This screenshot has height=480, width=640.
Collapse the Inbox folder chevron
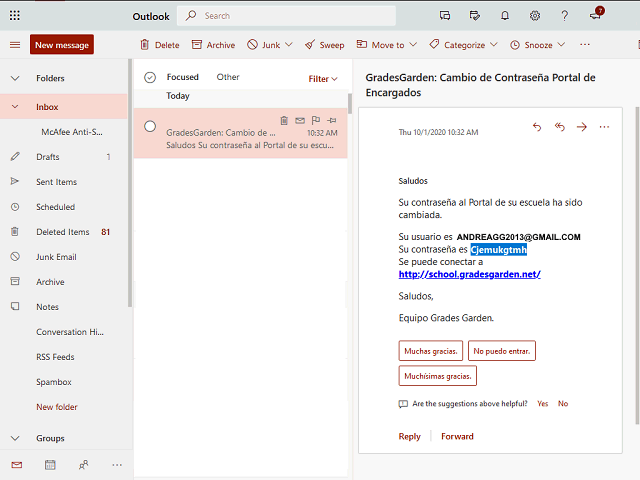pyautogui.click(x=15, y=107)
